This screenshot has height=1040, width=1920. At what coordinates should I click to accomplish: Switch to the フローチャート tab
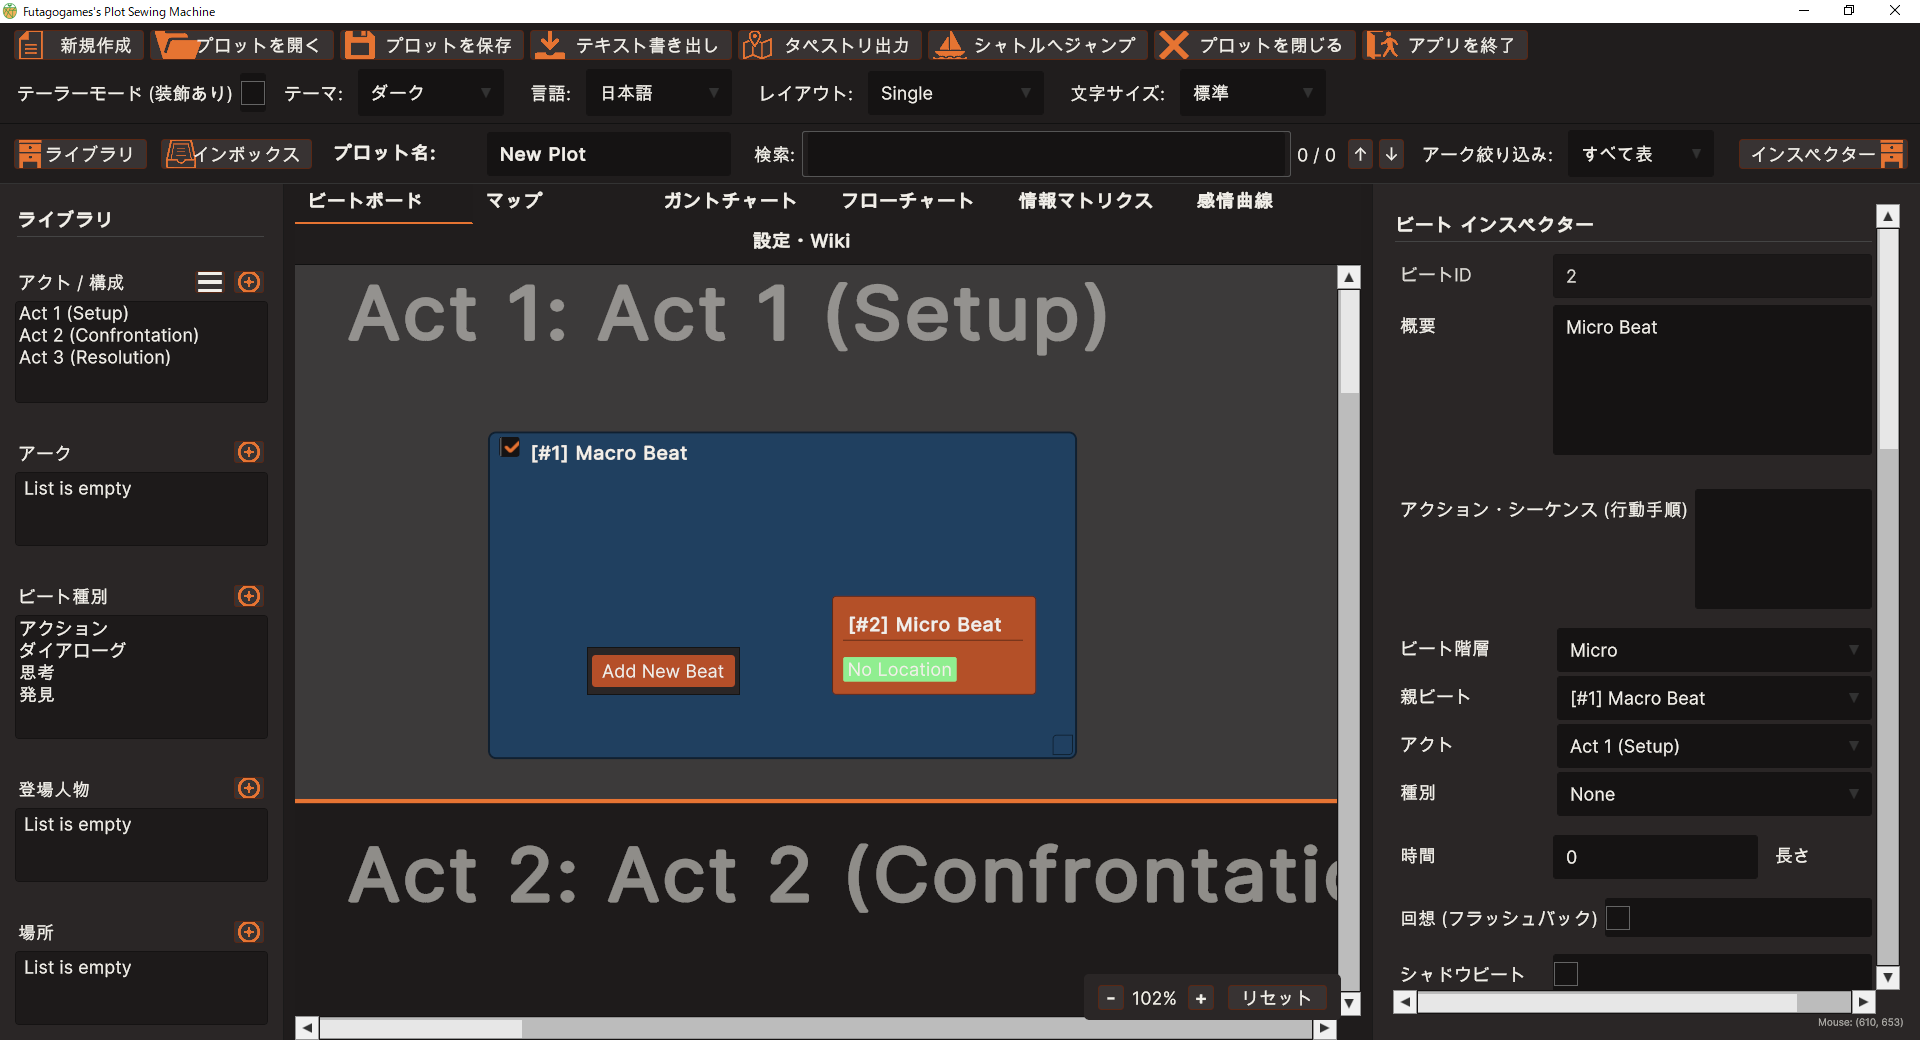907,201
